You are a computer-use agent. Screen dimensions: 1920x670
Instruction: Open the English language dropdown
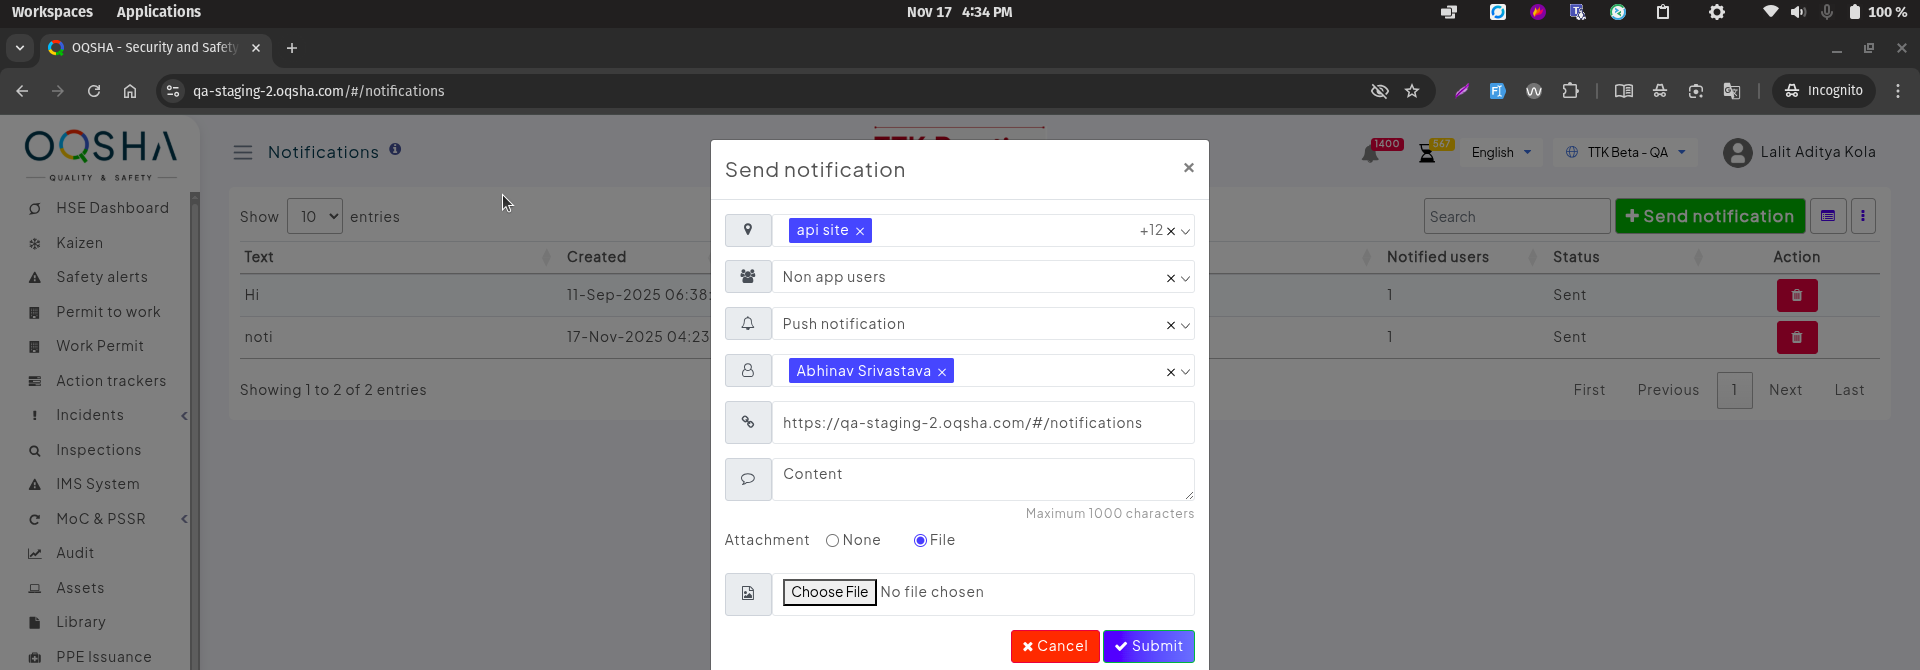(1501, 153)
